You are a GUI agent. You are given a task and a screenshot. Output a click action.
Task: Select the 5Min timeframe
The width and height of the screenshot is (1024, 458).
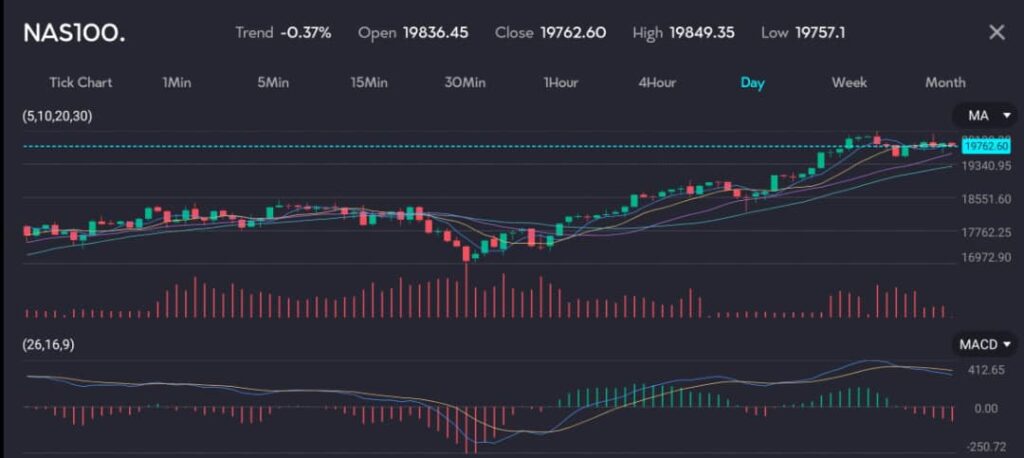273,82
